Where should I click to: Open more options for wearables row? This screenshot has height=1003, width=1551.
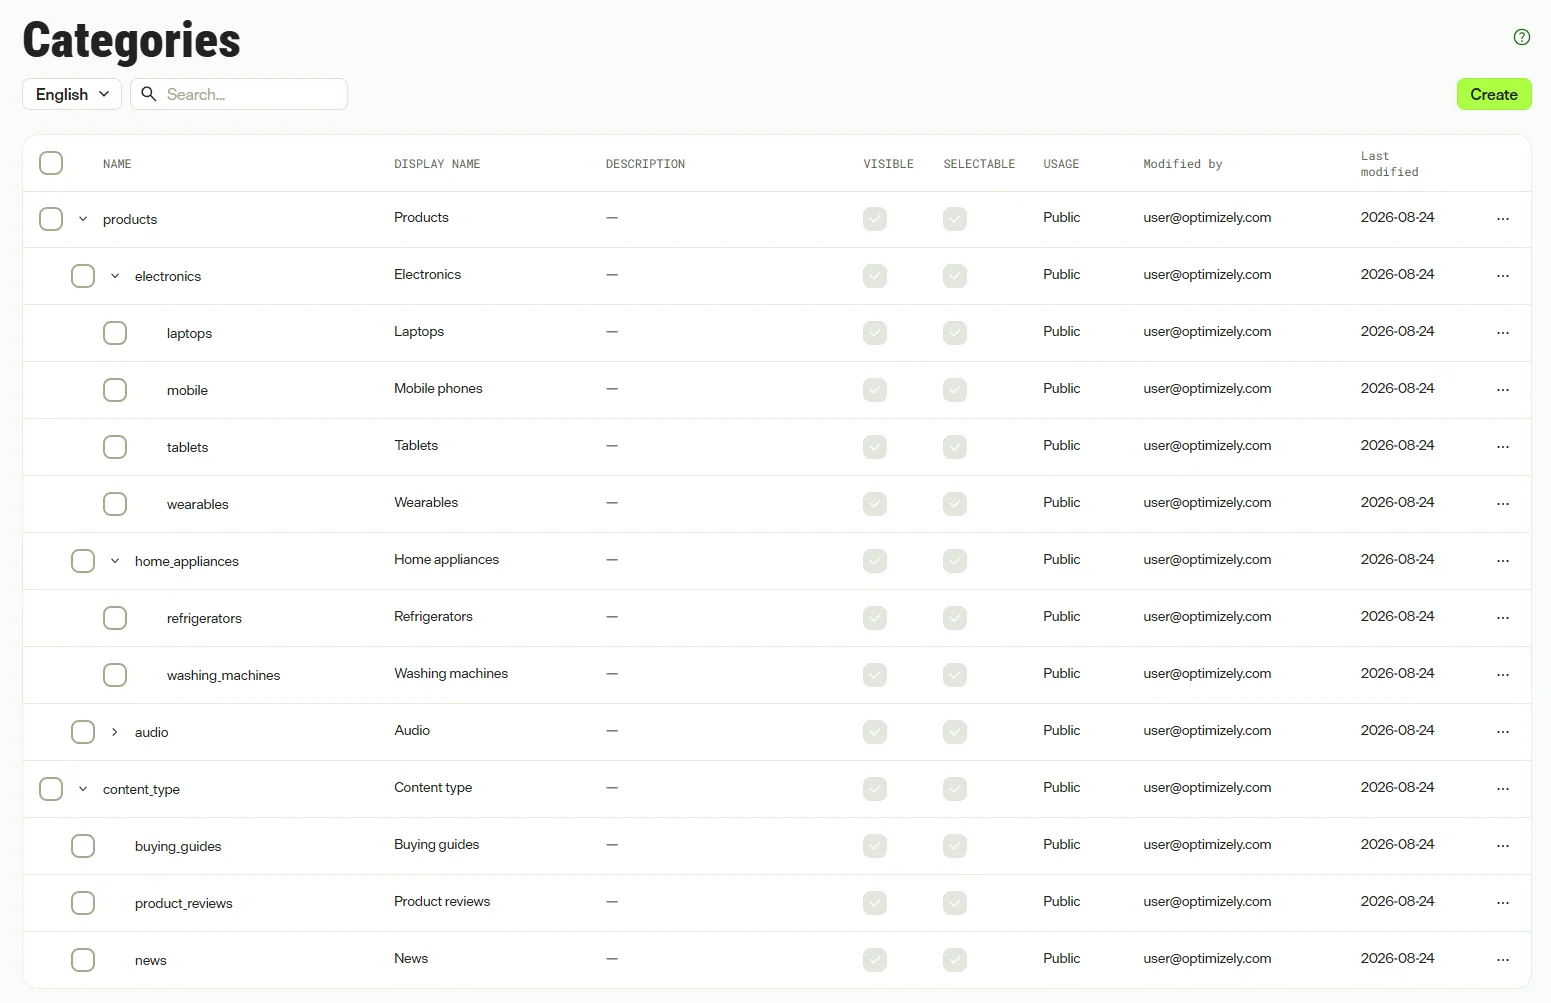tap(1503, 504)
